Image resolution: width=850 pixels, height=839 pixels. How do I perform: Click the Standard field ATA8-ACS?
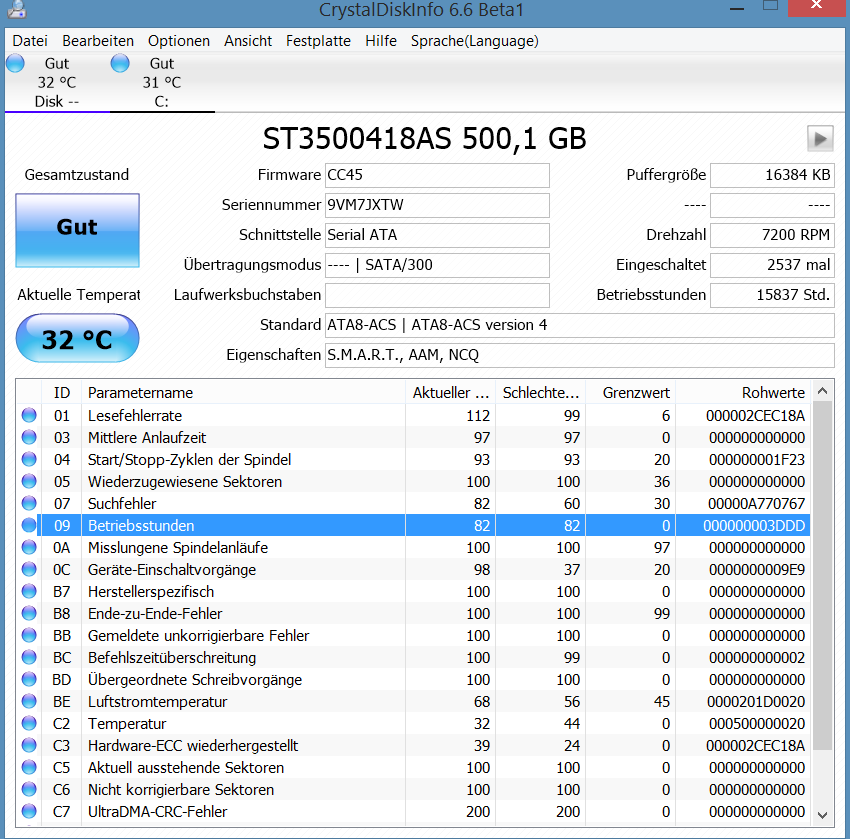click(x=579, y=325)
